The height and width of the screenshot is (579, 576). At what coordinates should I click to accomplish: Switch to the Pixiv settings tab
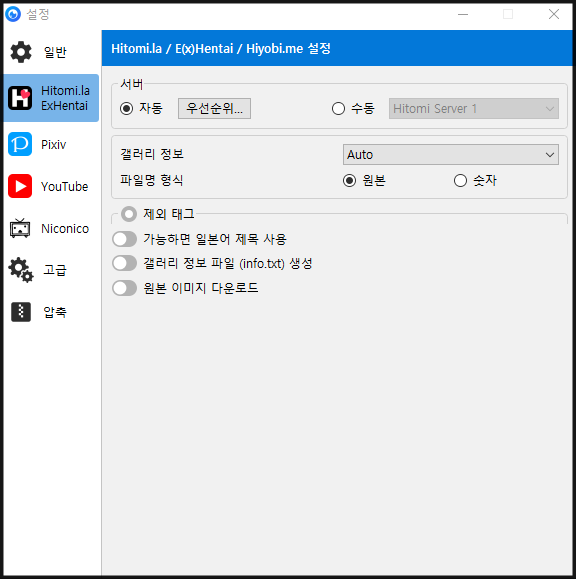[x=51, y=144]
